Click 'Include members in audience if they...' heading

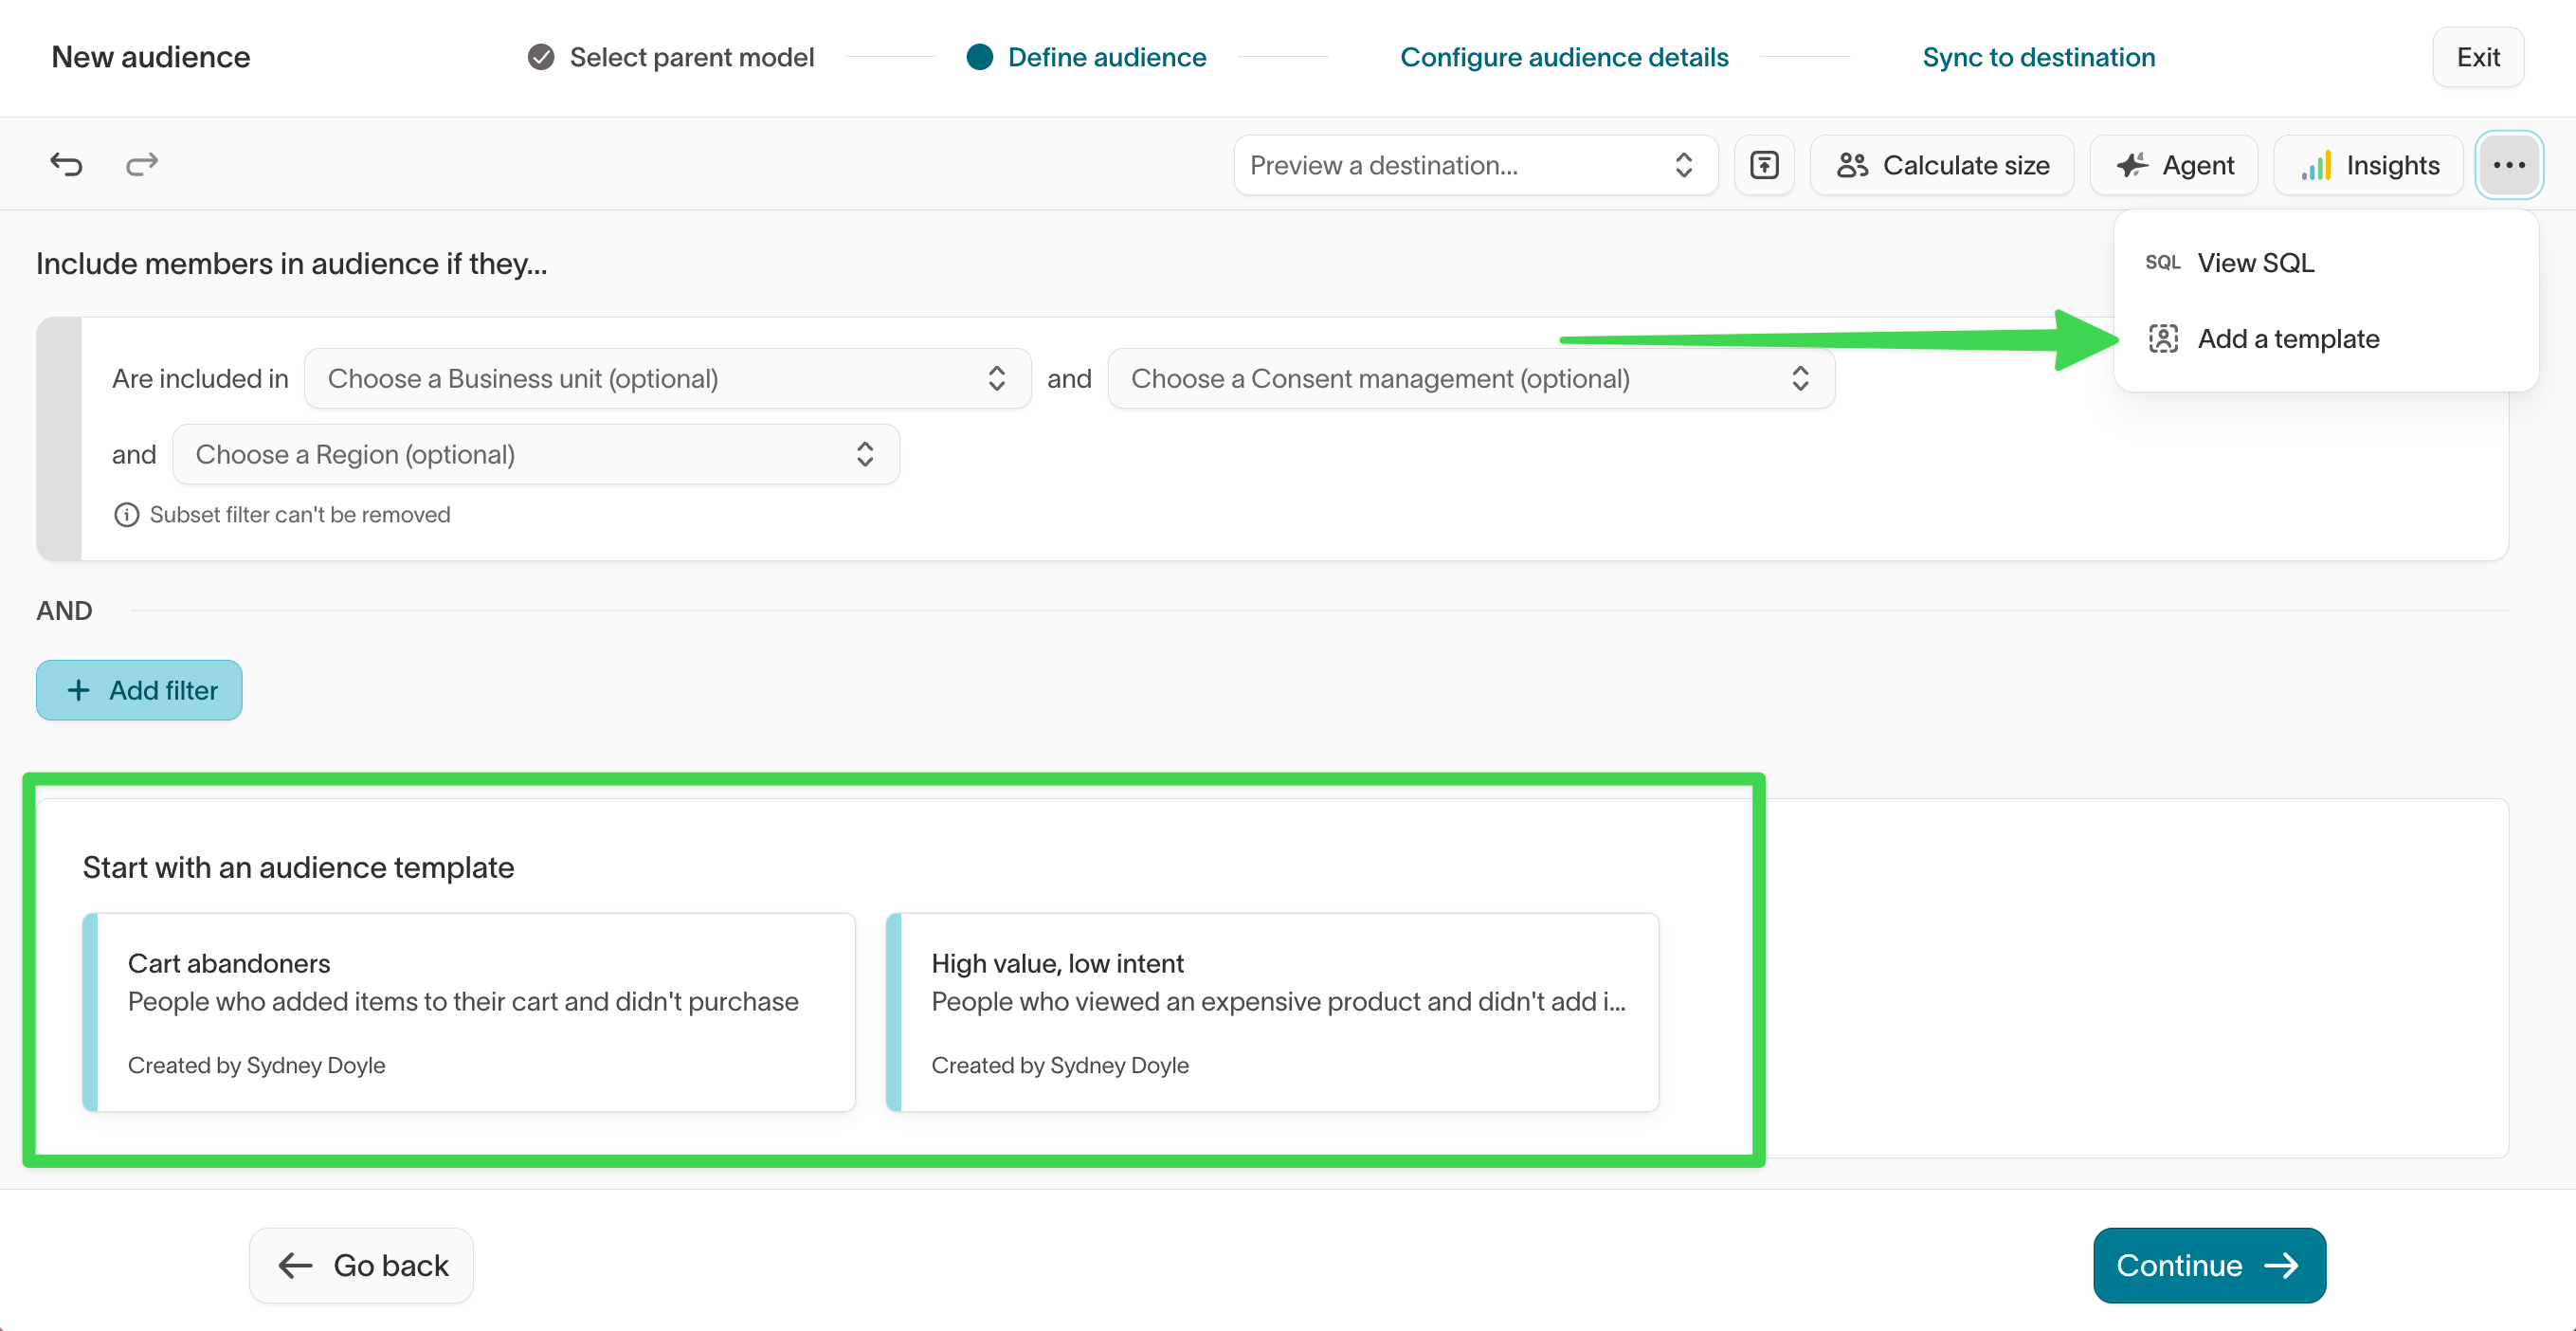click(292, 263)
